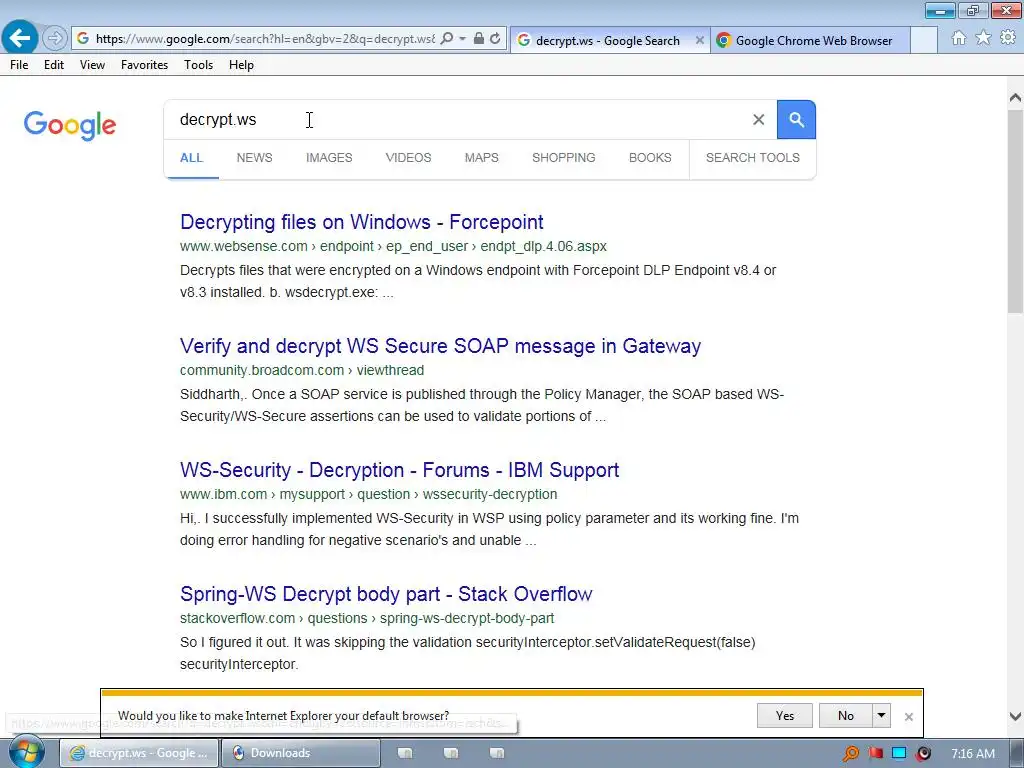Switch to SHOPPING results
The image size is (1024, 768).
(x=564, y=158)
